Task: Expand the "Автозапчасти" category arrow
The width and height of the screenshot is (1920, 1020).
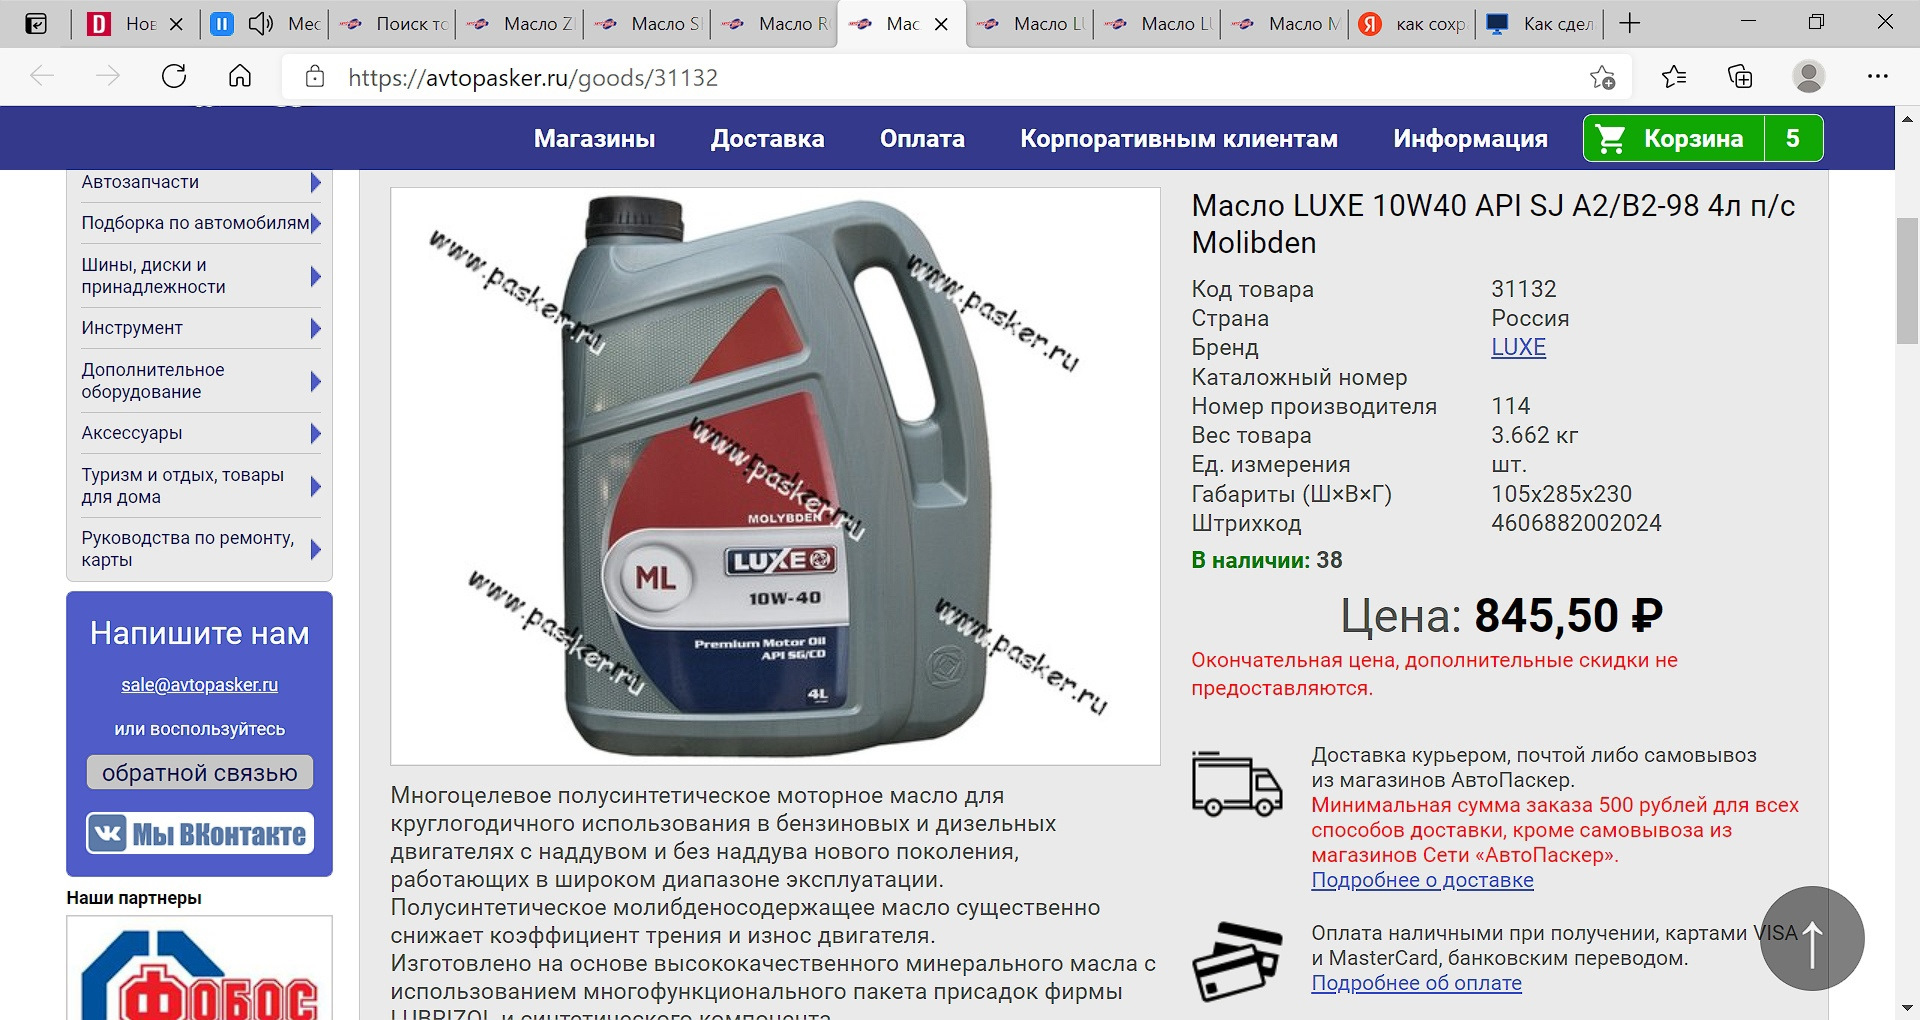Action: pos(315,182)
